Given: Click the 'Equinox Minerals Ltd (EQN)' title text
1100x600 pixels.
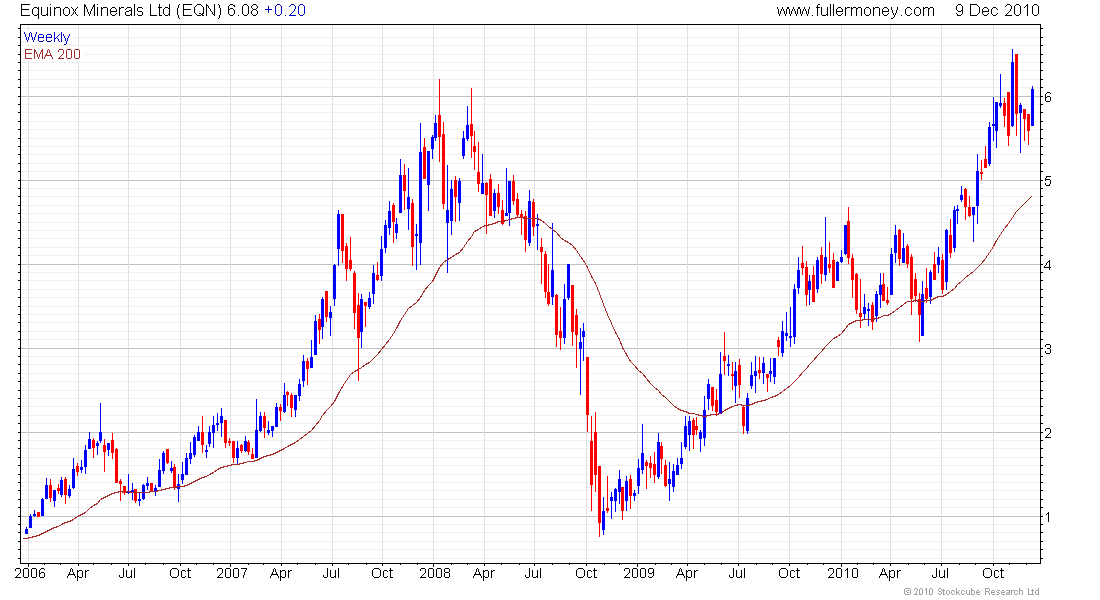Looking at the screenshot, I should click(121, 11).
